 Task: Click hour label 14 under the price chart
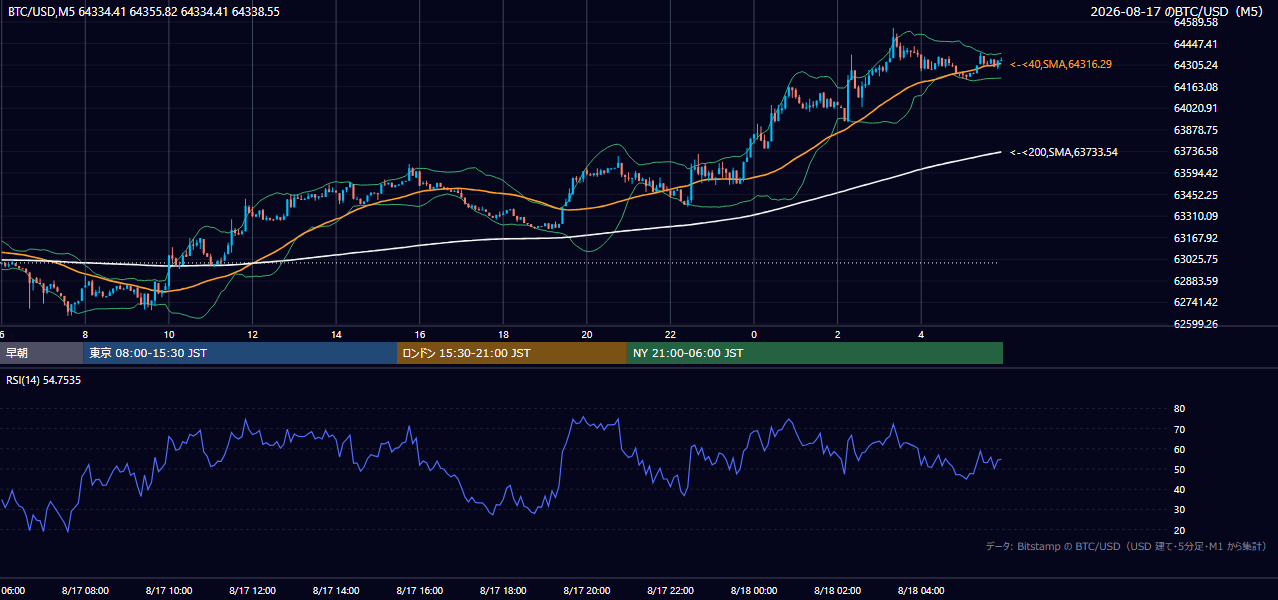point(336,335)
